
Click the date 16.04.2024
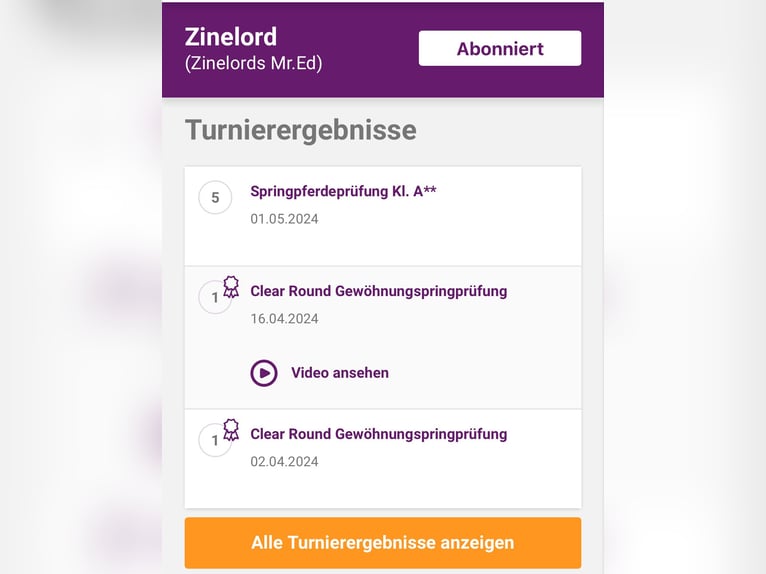(x=284, y=319)
